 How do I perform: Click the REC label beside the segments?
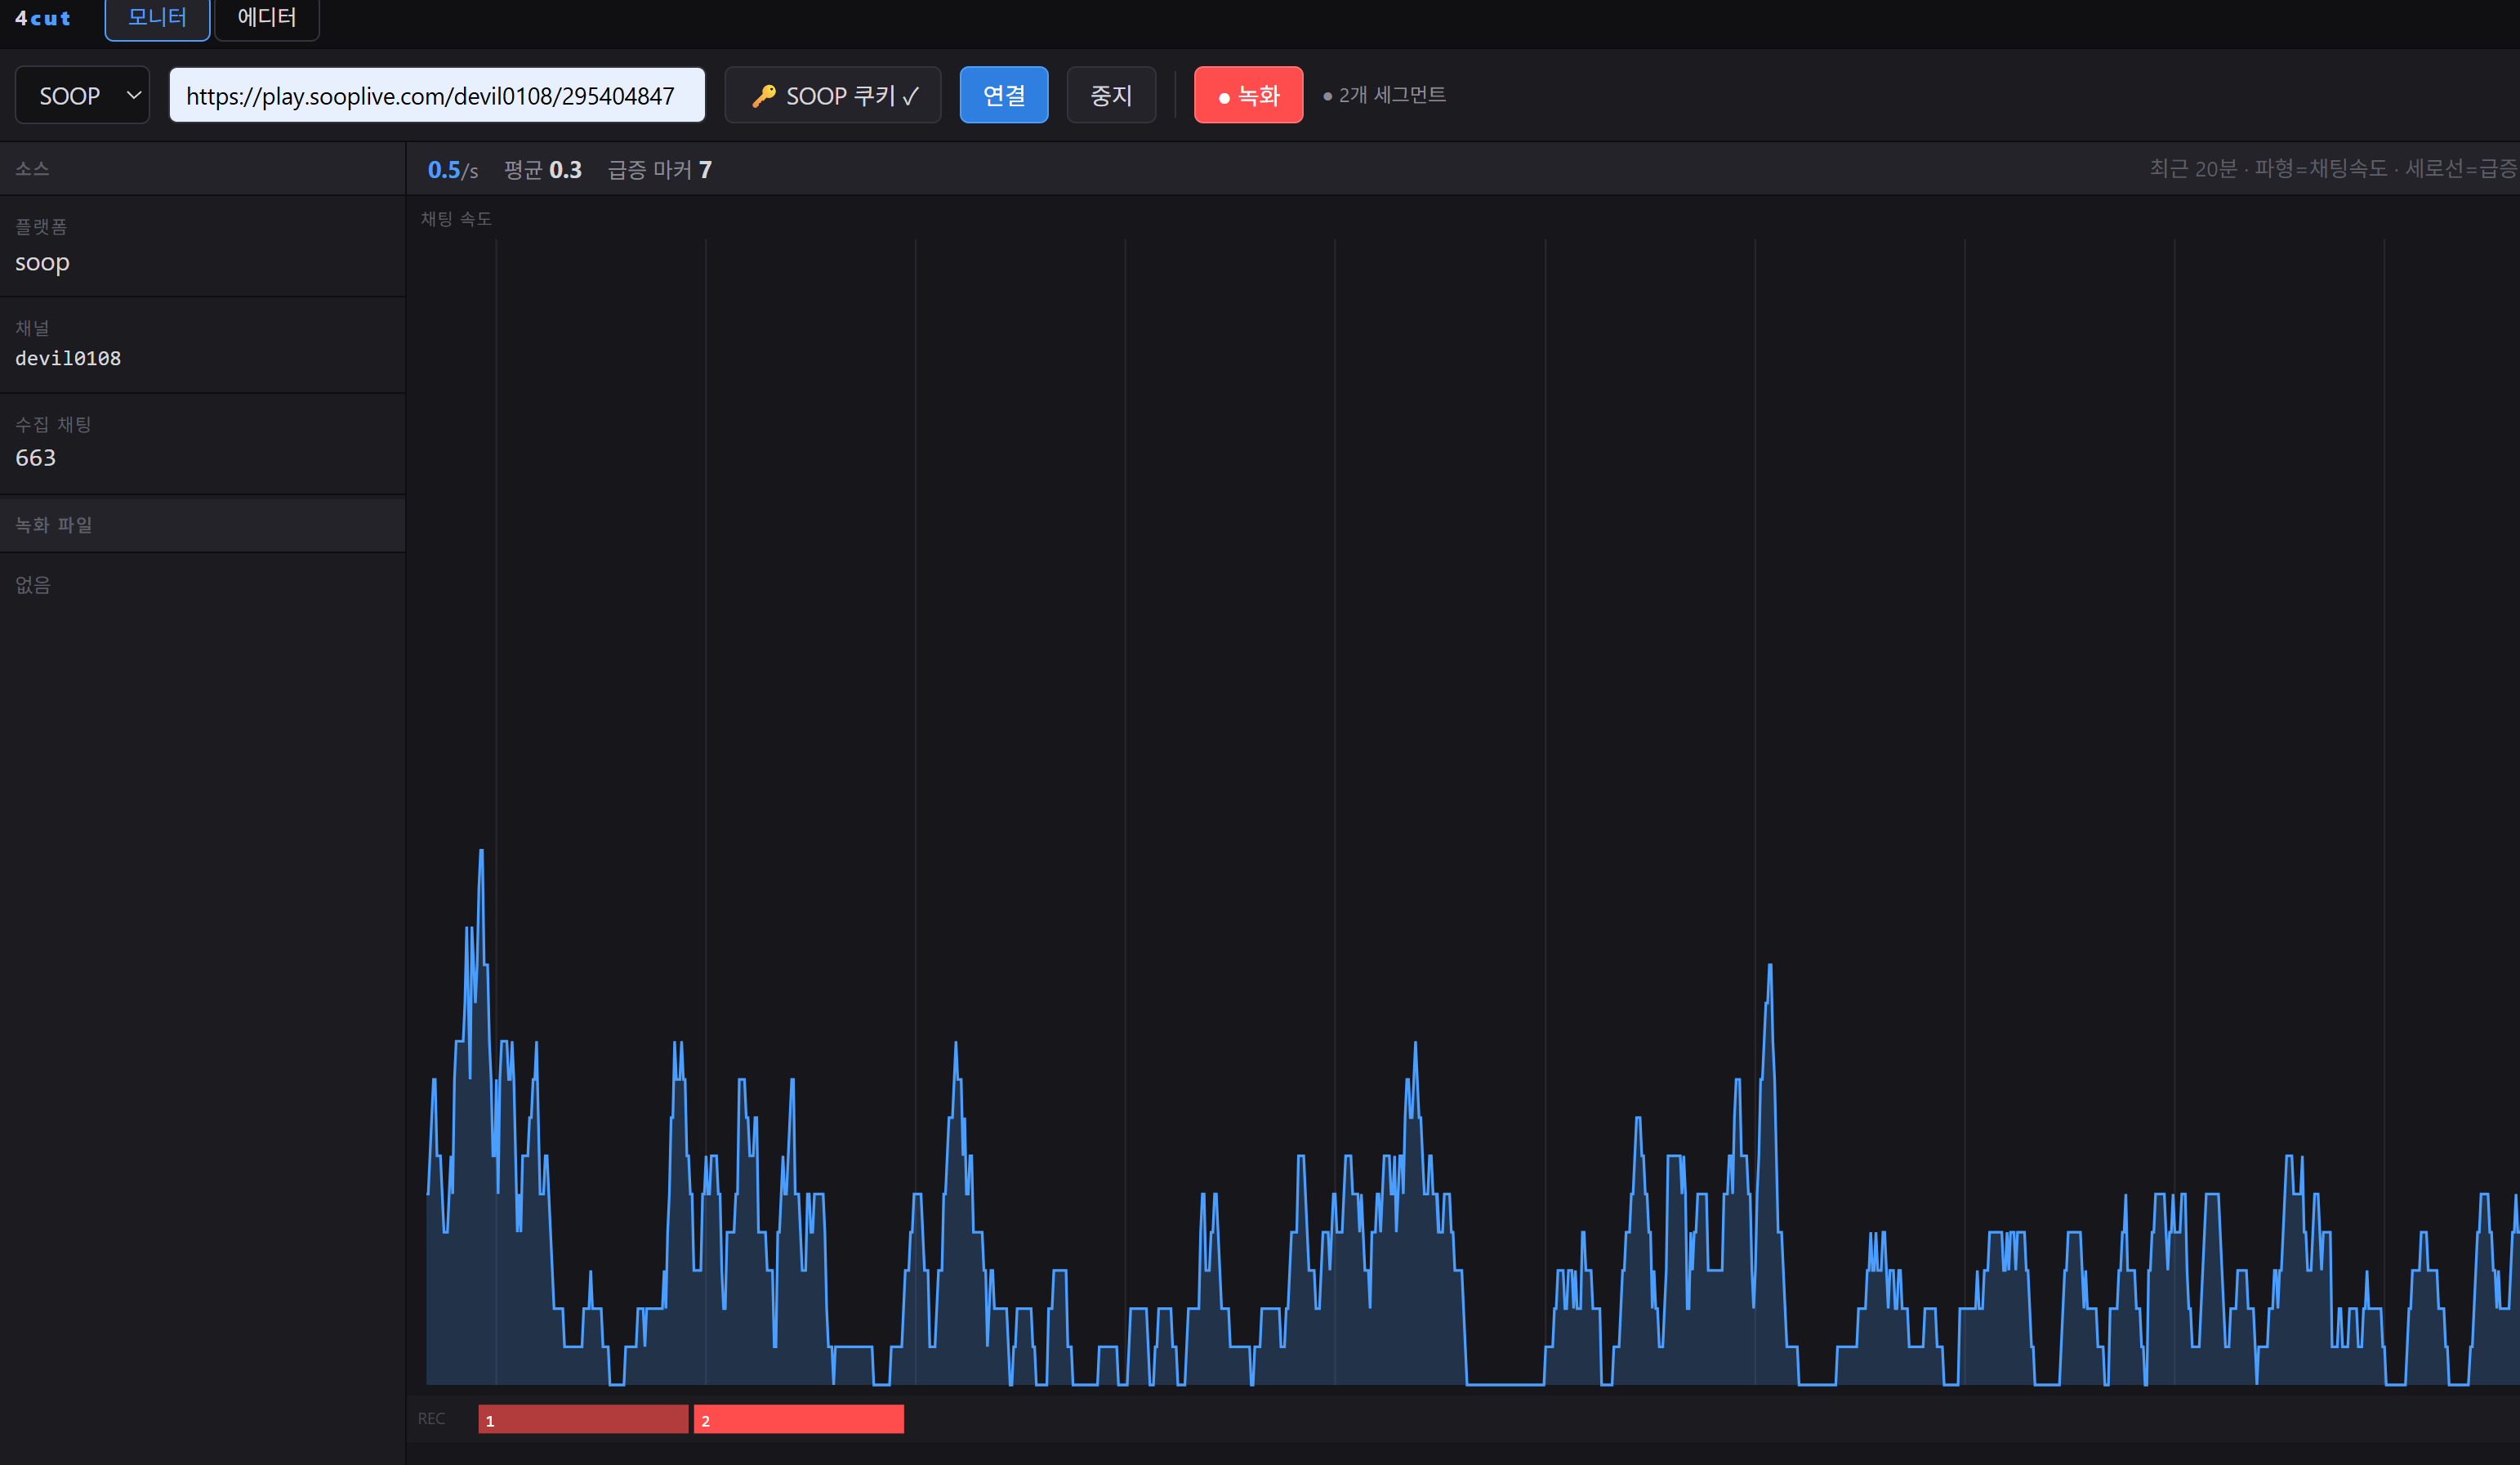pyautogui.click(x=431, y=1419)
